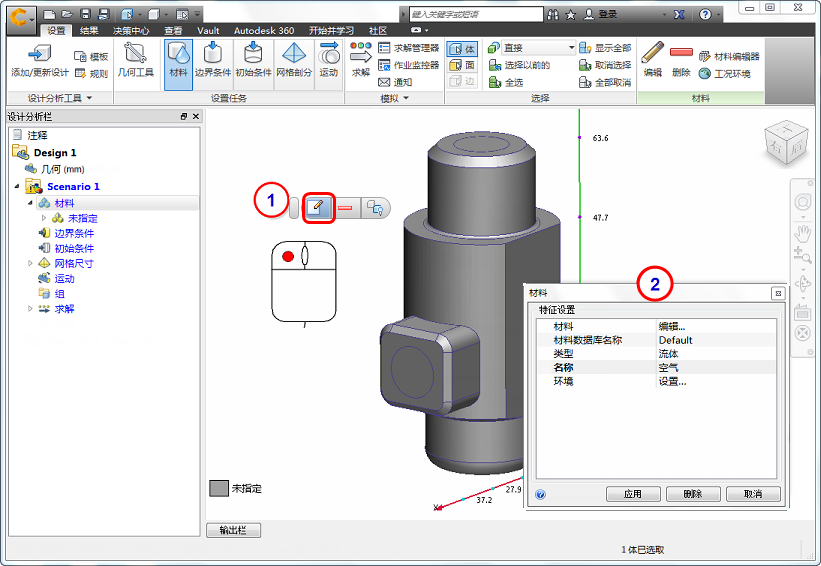
Task: Click the Remove (删除) red ribbon icon
Action: (x=681, y=59)
